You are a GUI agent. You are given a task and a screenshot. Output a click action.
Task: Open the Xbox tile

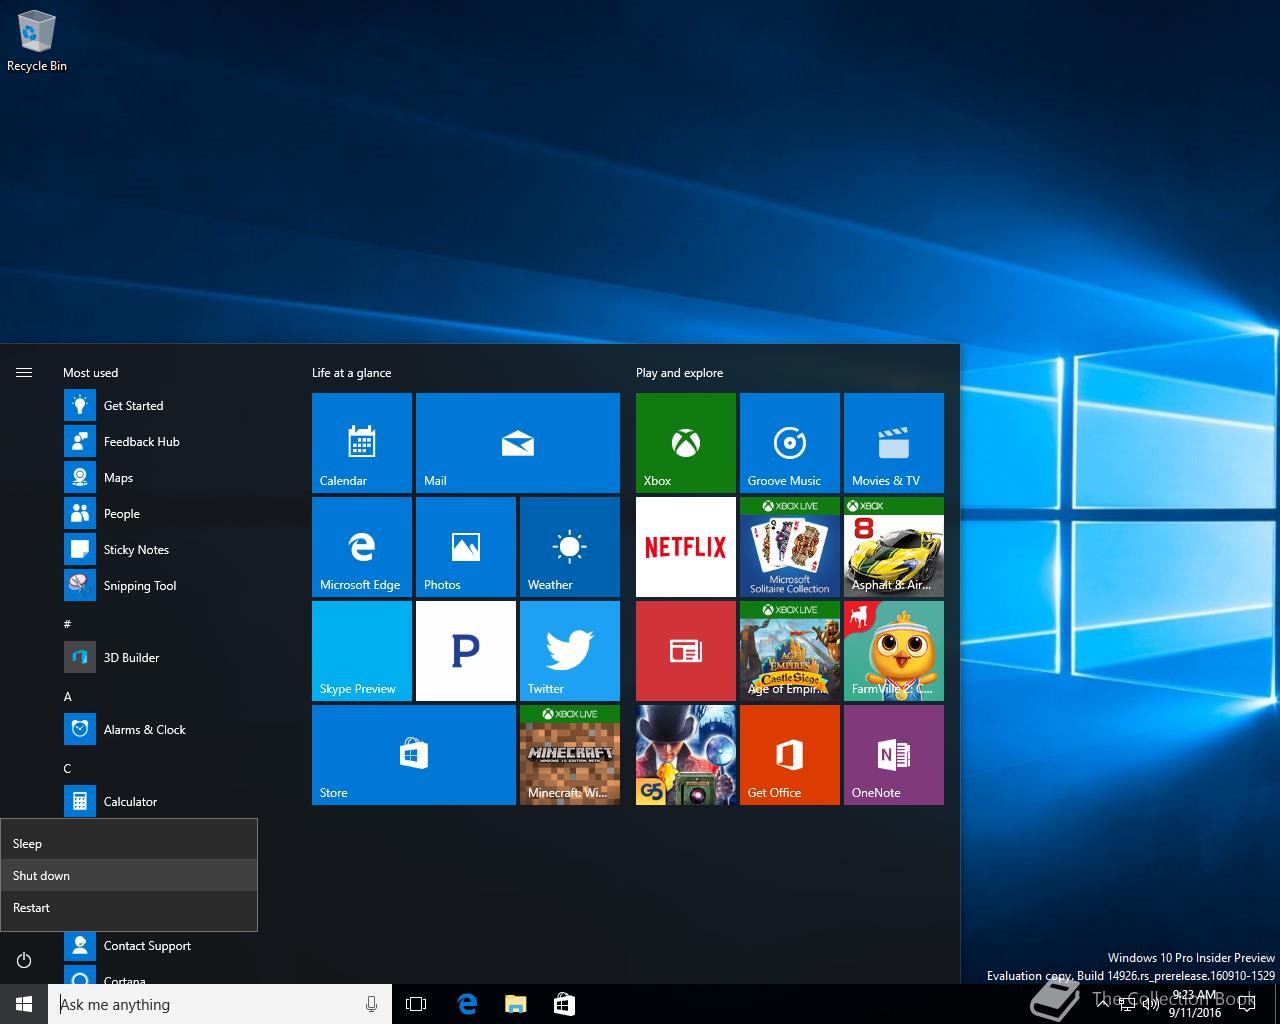(x=686, y=443)
